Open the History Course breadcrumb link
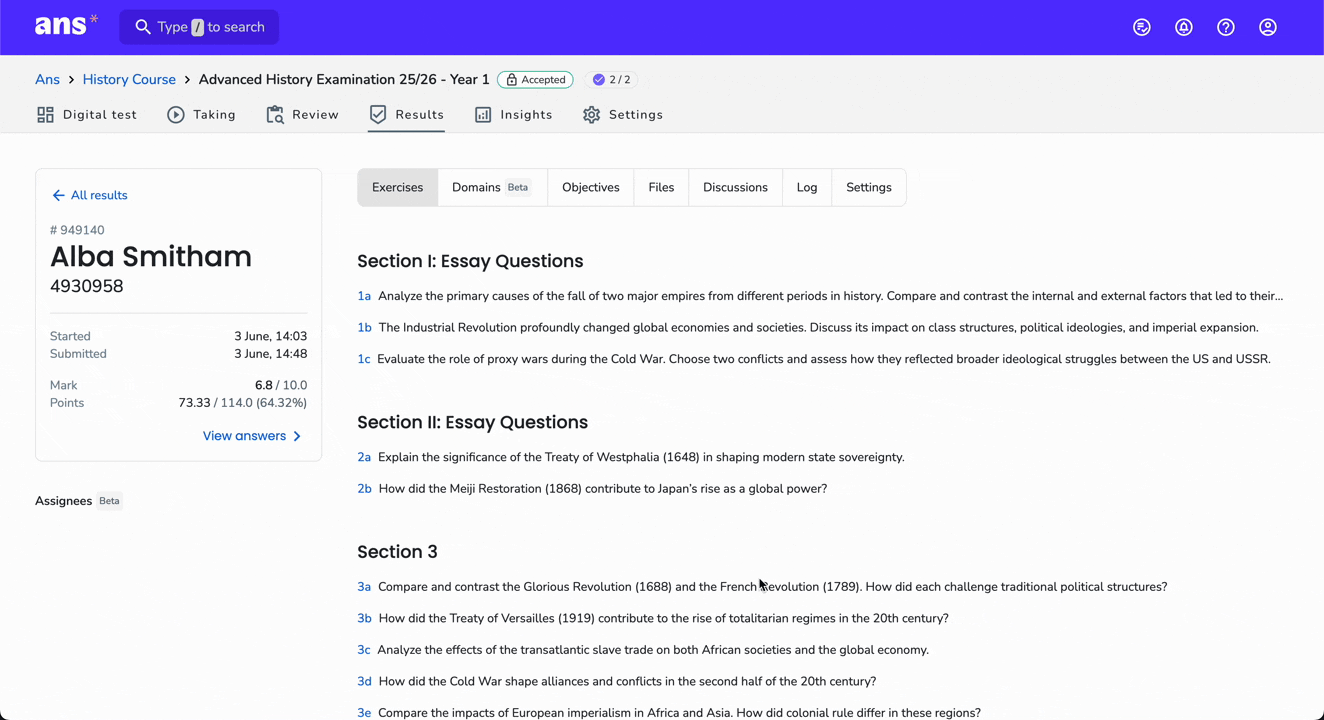1324x720 pixels. [x=129, y=80]
